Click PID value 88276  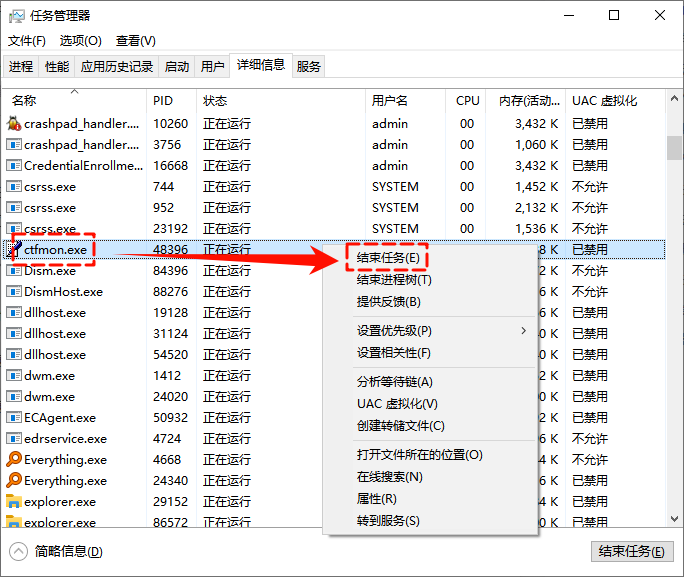coord(171,292)
